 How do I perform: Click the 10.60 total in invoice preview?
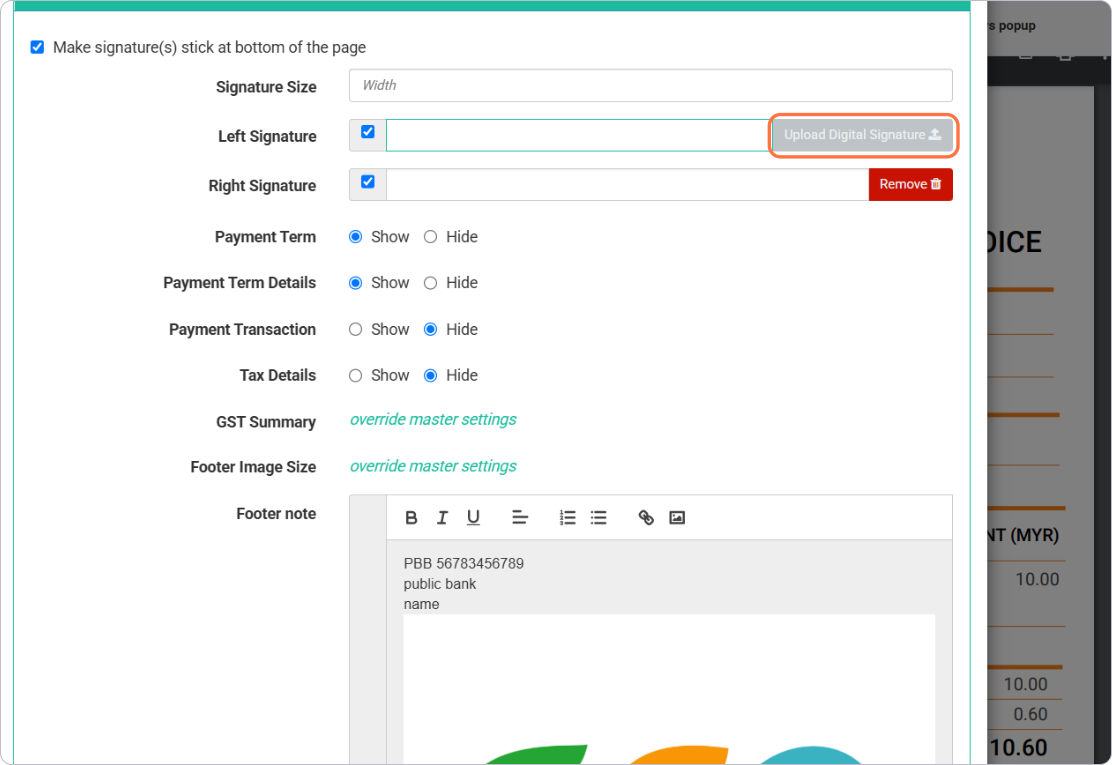click(1018, 747)
